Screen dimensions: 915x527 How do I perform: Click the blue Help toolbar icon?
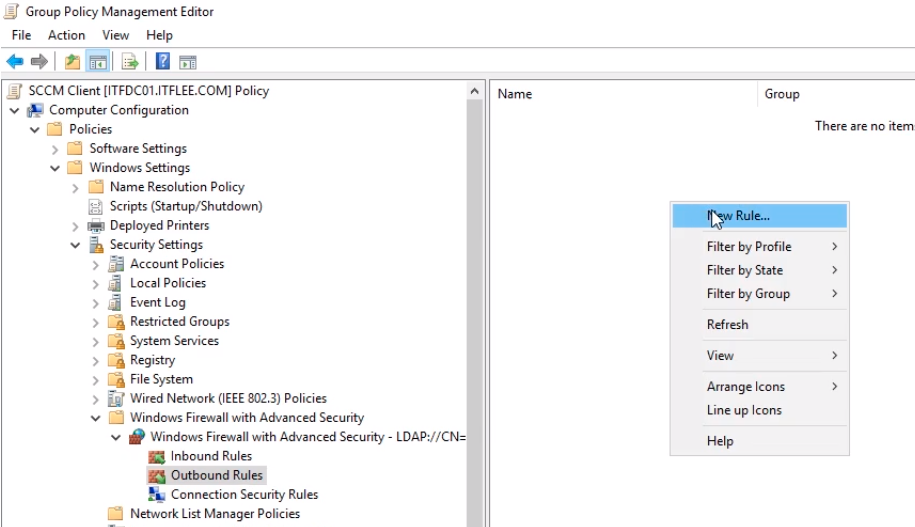coord(163,61)
